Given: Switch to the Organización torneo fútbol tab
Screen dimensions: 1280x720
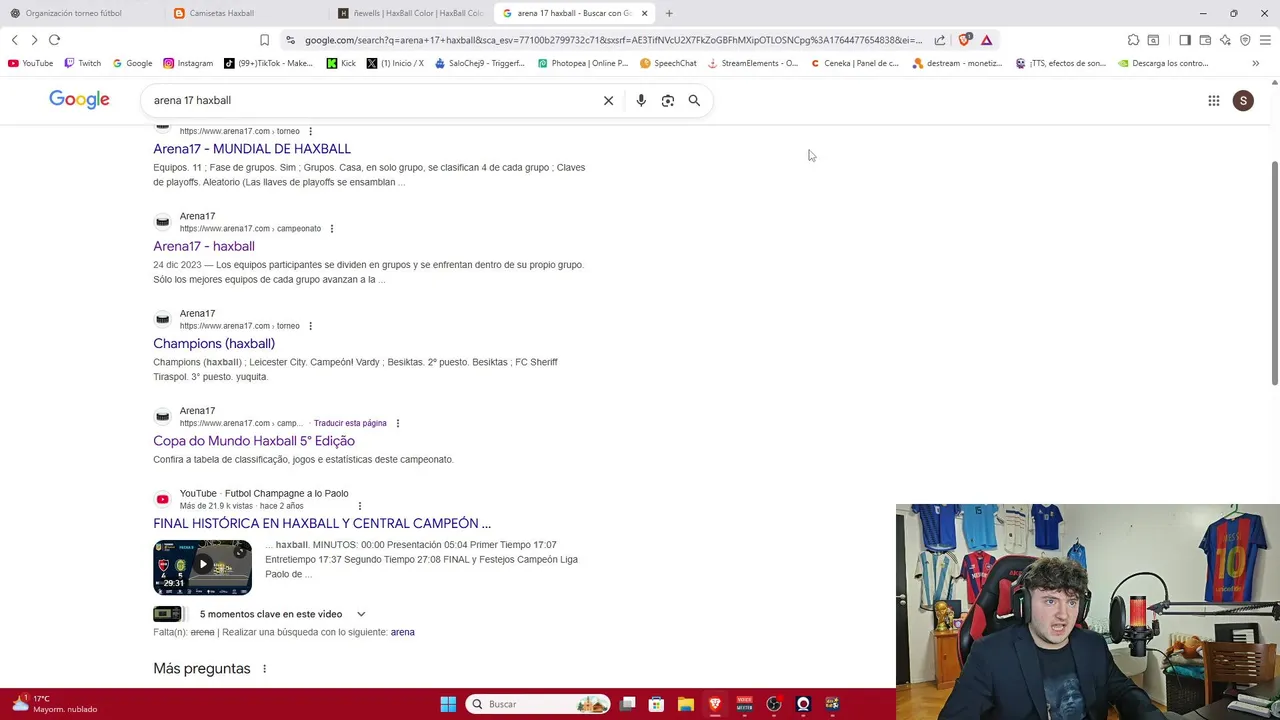Looking at the screenshot, I should tap(80, 13).
